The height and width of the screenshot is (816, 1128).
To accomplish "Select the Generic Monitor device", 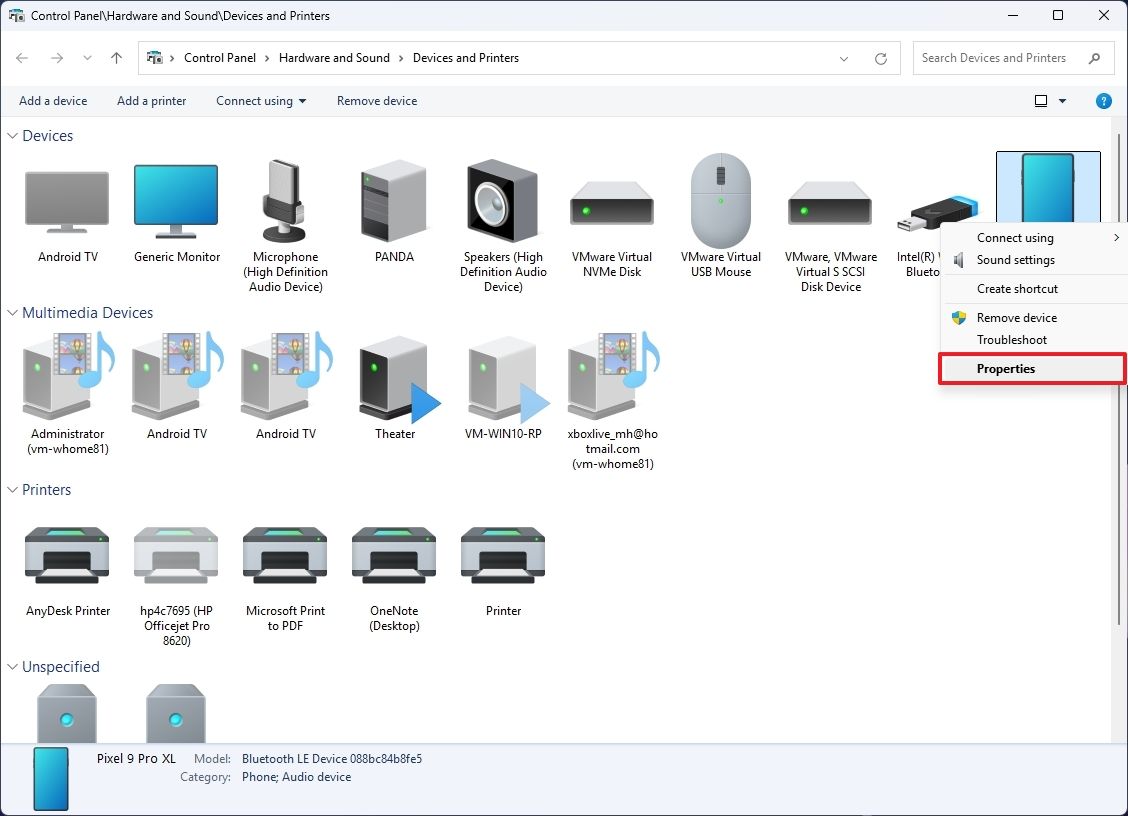I will tap(175, 200).
